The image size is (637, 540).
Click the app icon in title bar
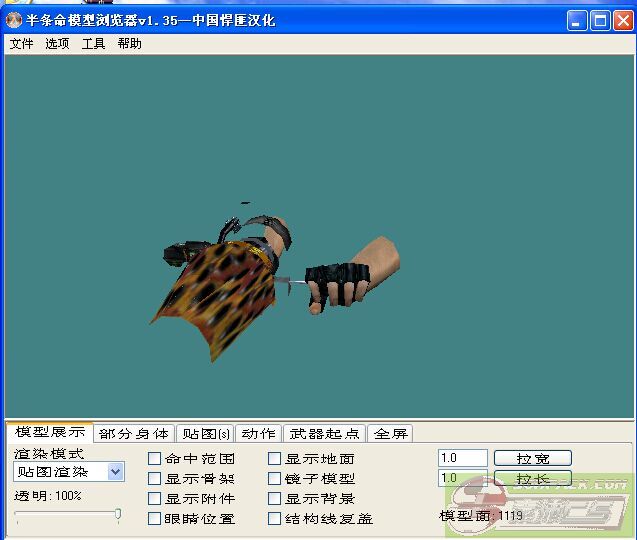pos(14,20)
